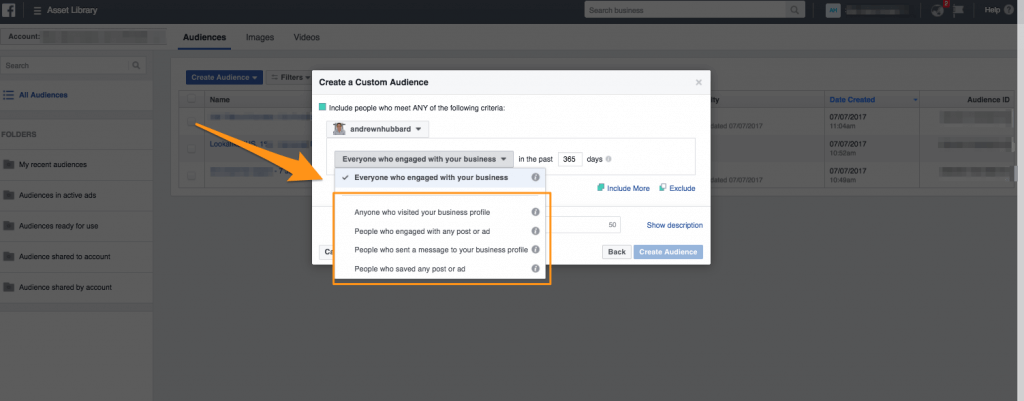Select People who saved any post or ad
The image size is (1024, 401).
440,268
